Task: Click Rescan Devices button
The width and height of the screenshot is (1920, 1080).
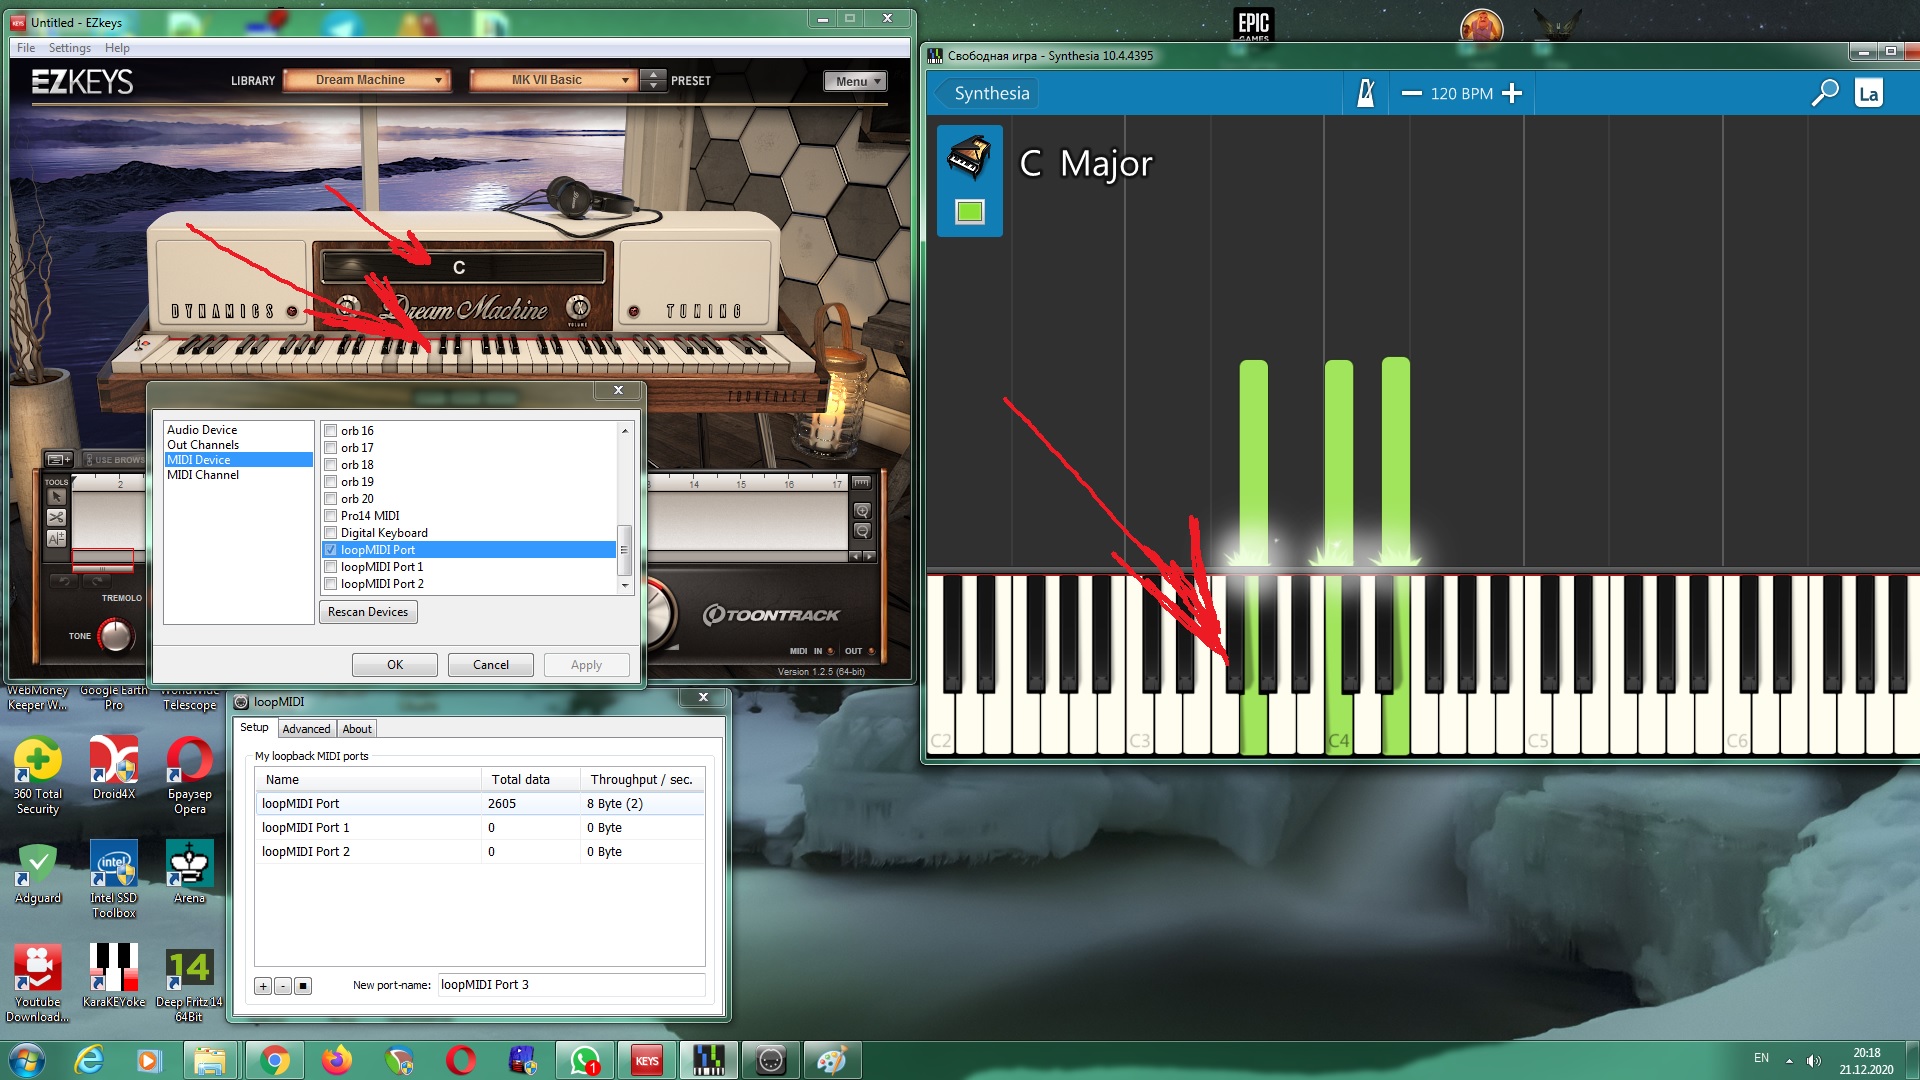Action: click(368, 612)
